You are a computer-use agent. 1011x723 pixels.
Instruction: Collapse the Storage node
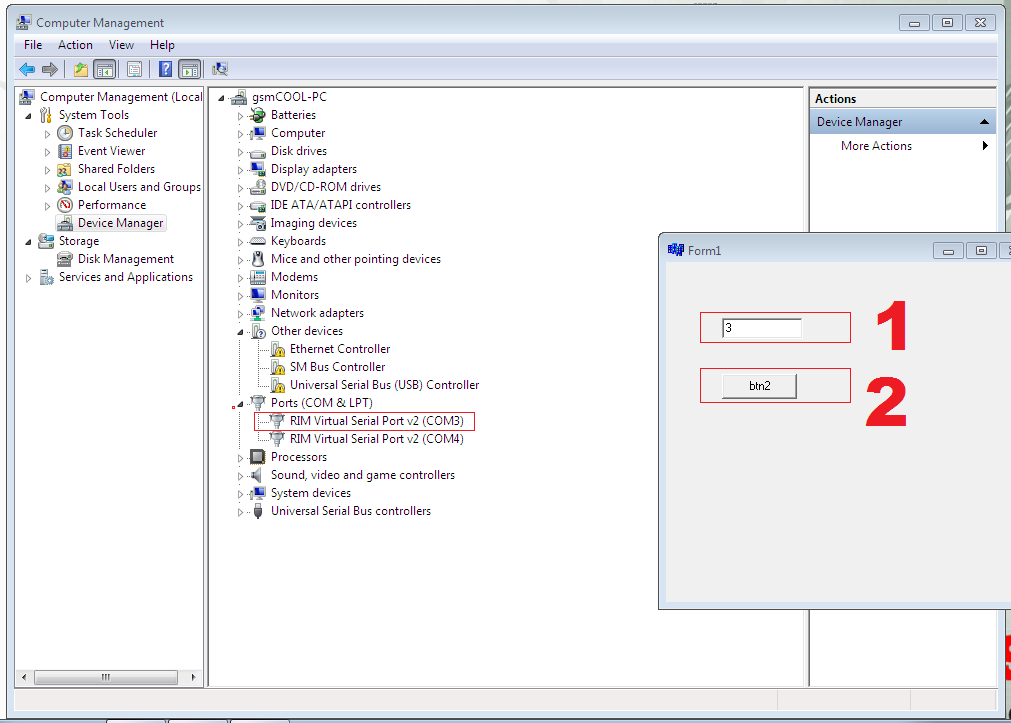(28, 242)
